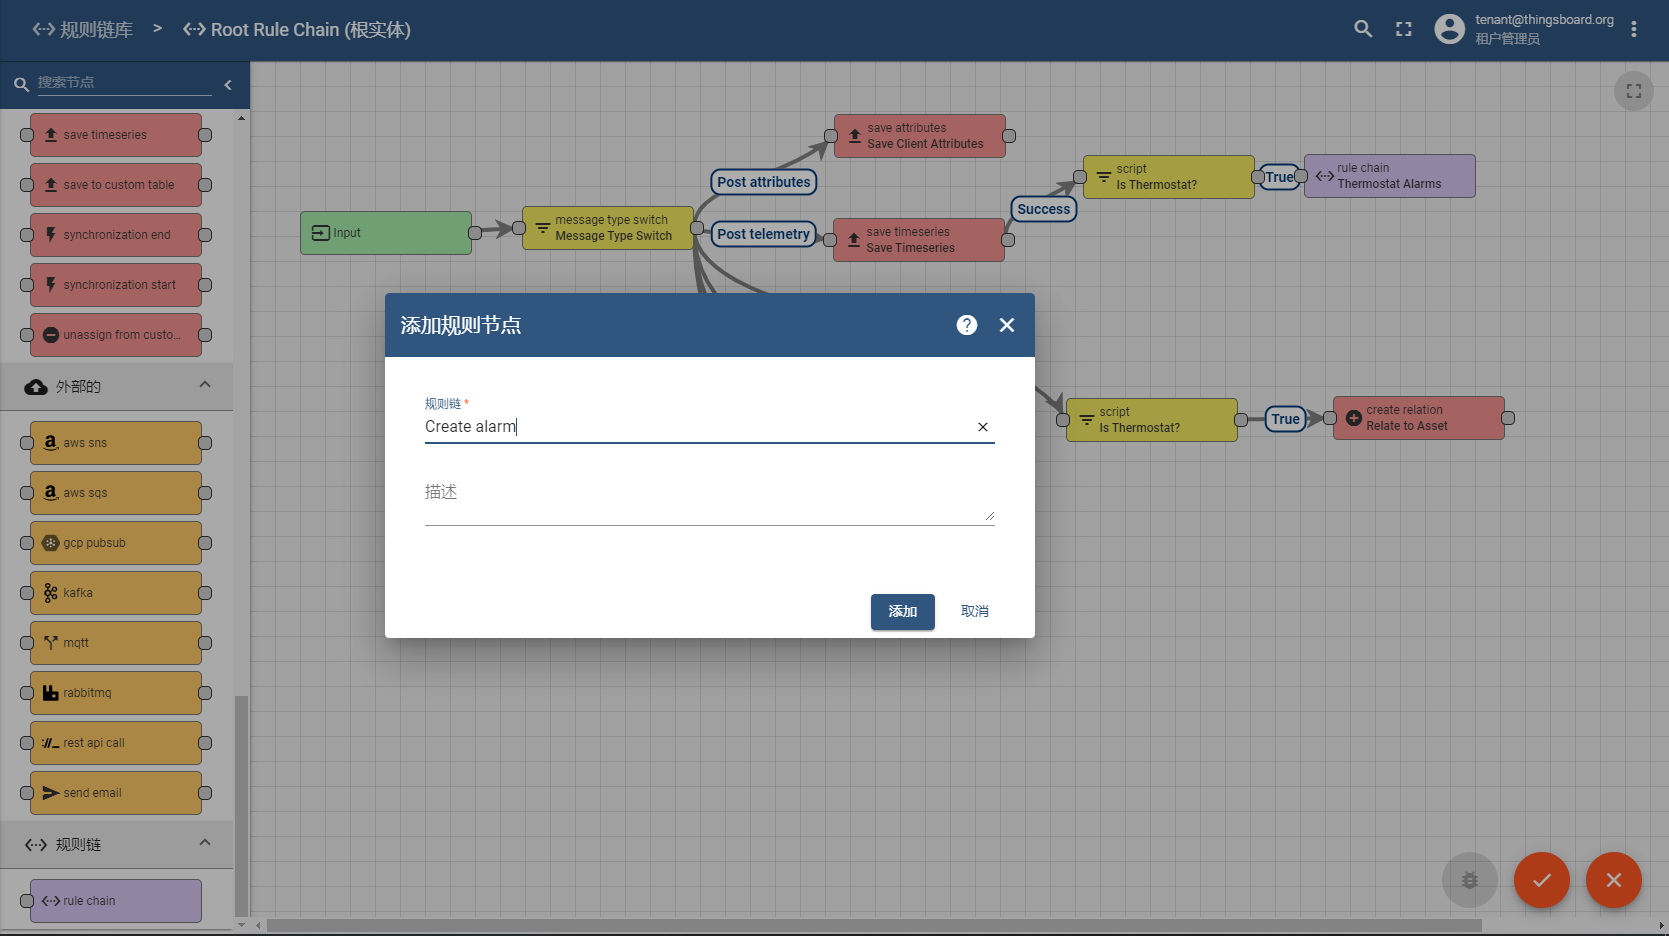Click the Input node output port
This screenshot has width=1669, height=936.
tap(475, 233)
